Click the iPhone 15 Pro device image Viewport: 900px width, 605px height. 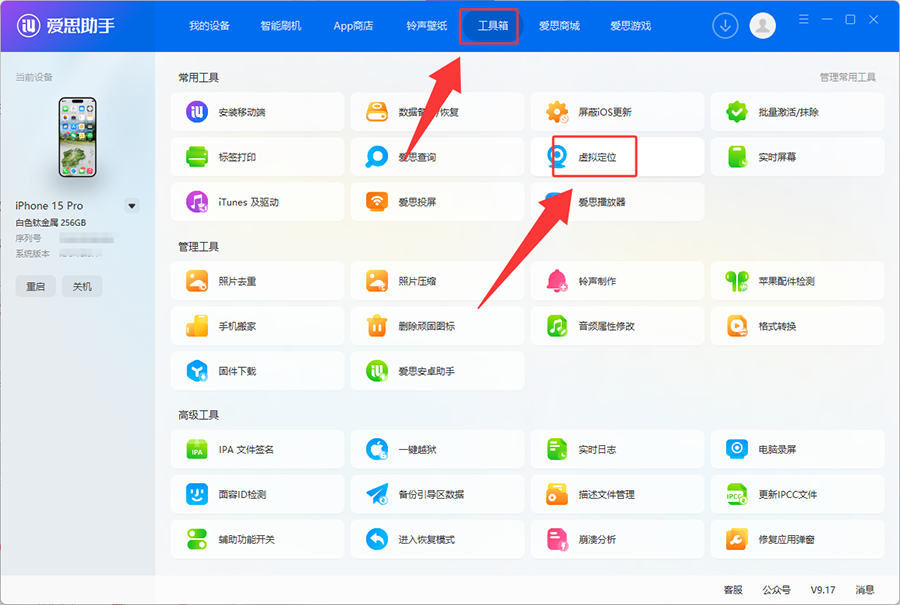(x=77, y=137)
